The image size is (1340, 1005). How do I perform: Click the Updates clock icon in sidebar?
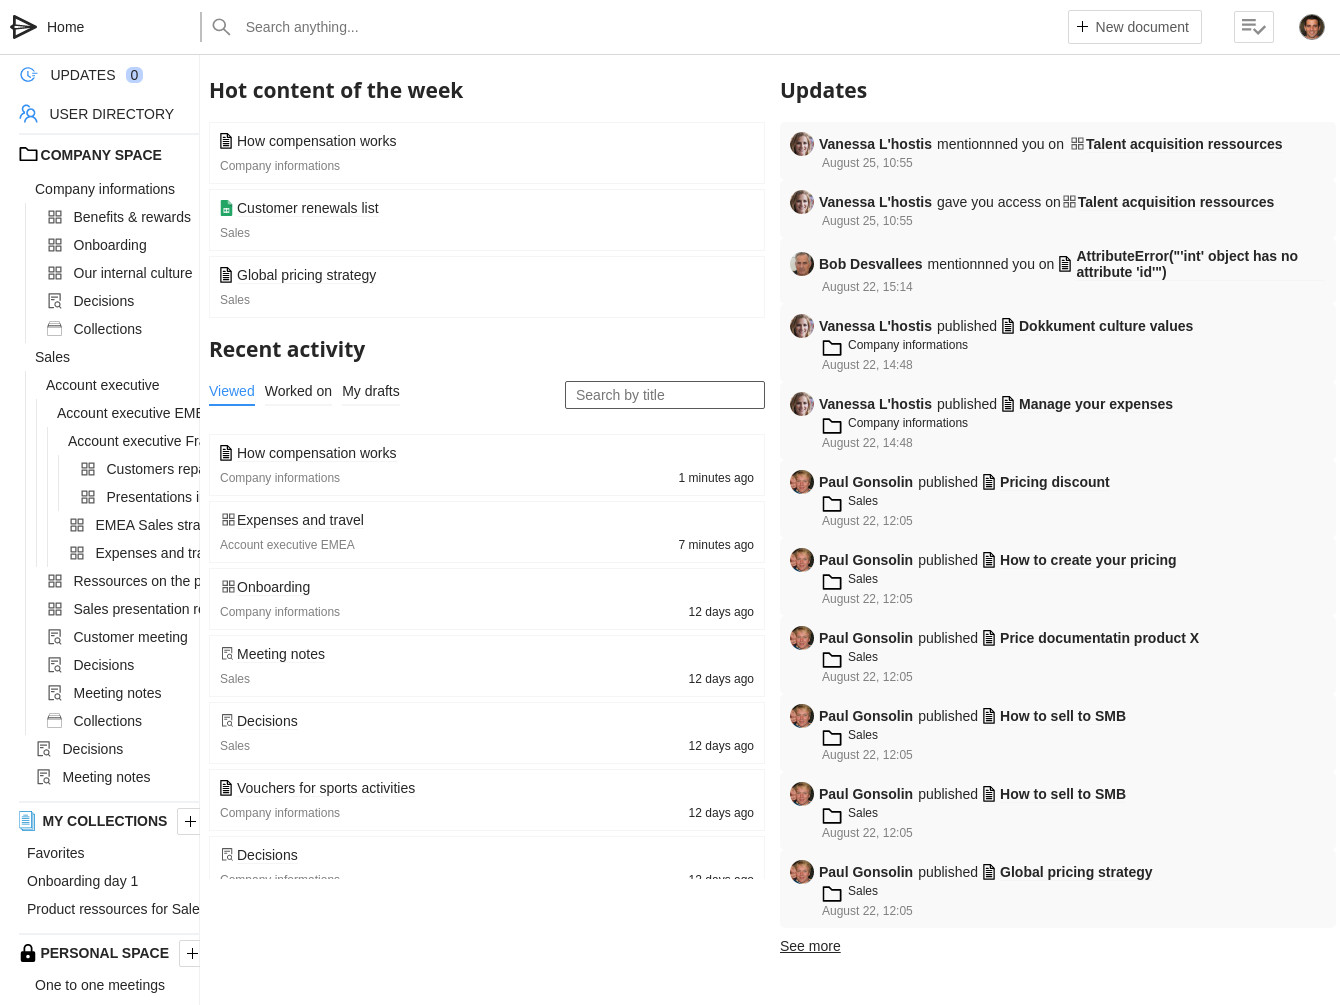tap(29, 75)
